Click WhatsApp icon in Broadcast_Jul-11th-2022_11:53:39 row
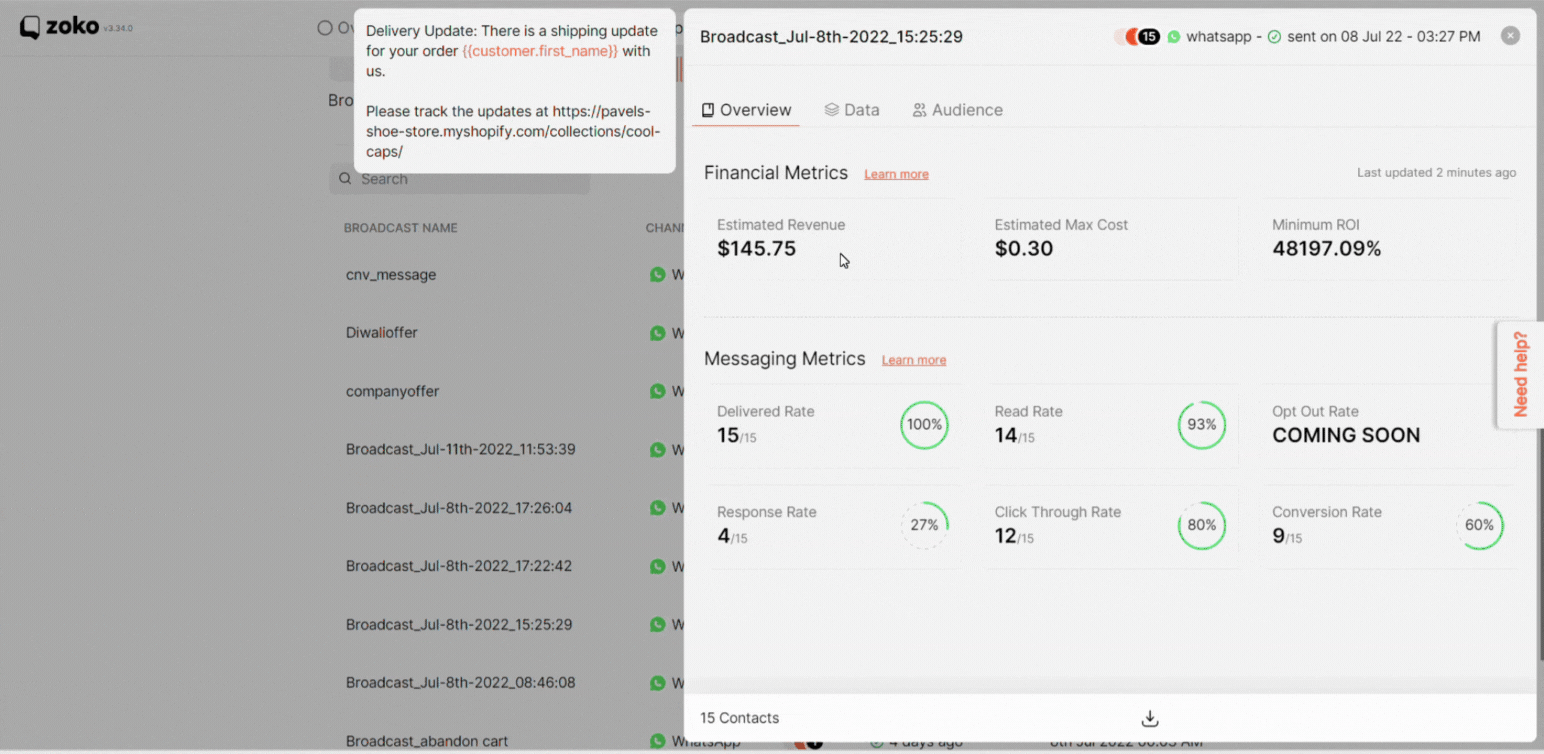 point(657,449)
